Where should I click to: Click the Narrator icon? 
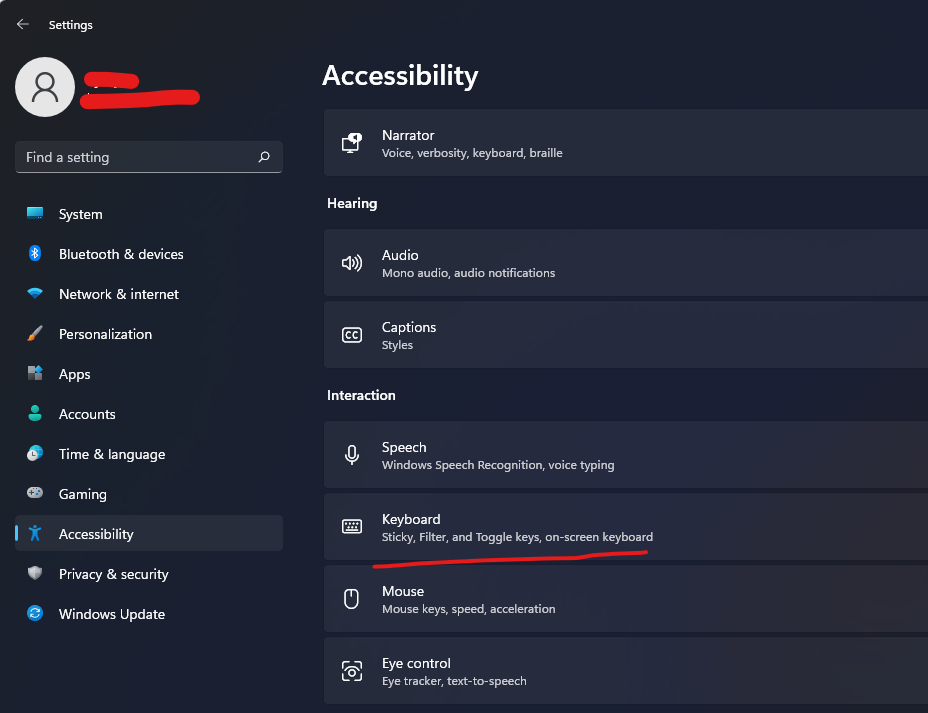(x=352, y=143)
